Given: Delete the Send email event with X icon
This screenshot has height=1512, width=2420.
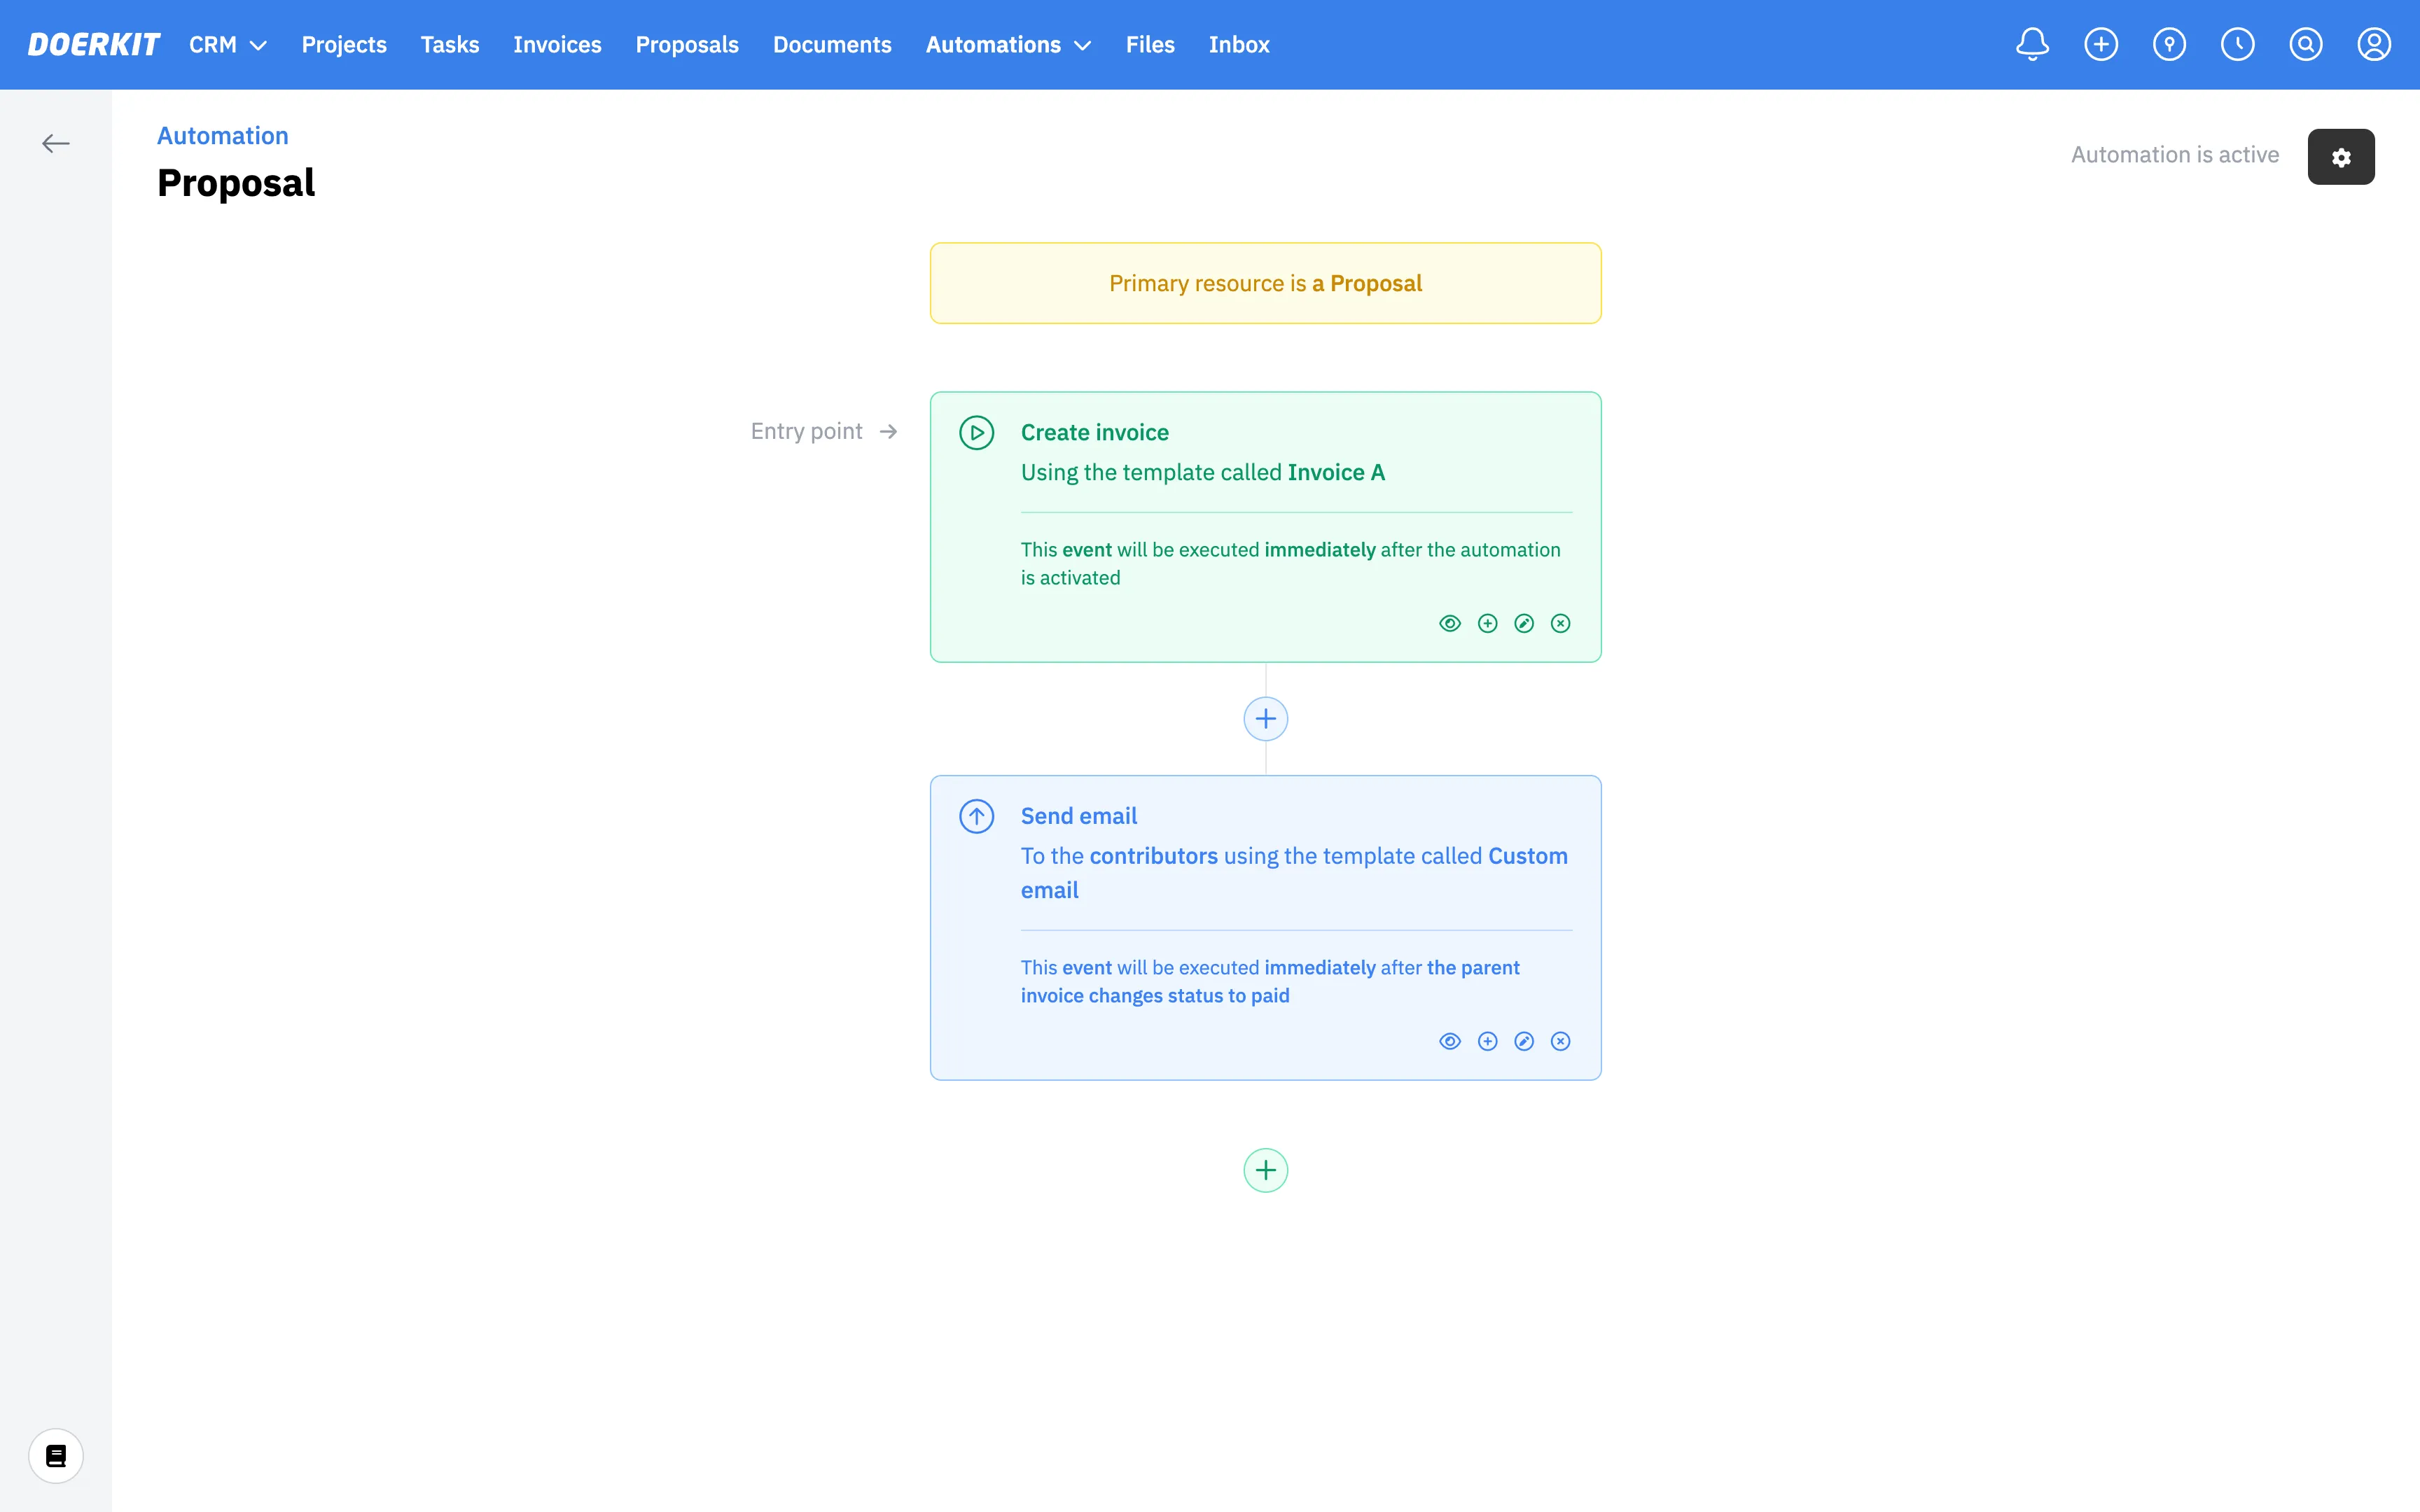Looking at the screenshot, I should (1560, 1042).
